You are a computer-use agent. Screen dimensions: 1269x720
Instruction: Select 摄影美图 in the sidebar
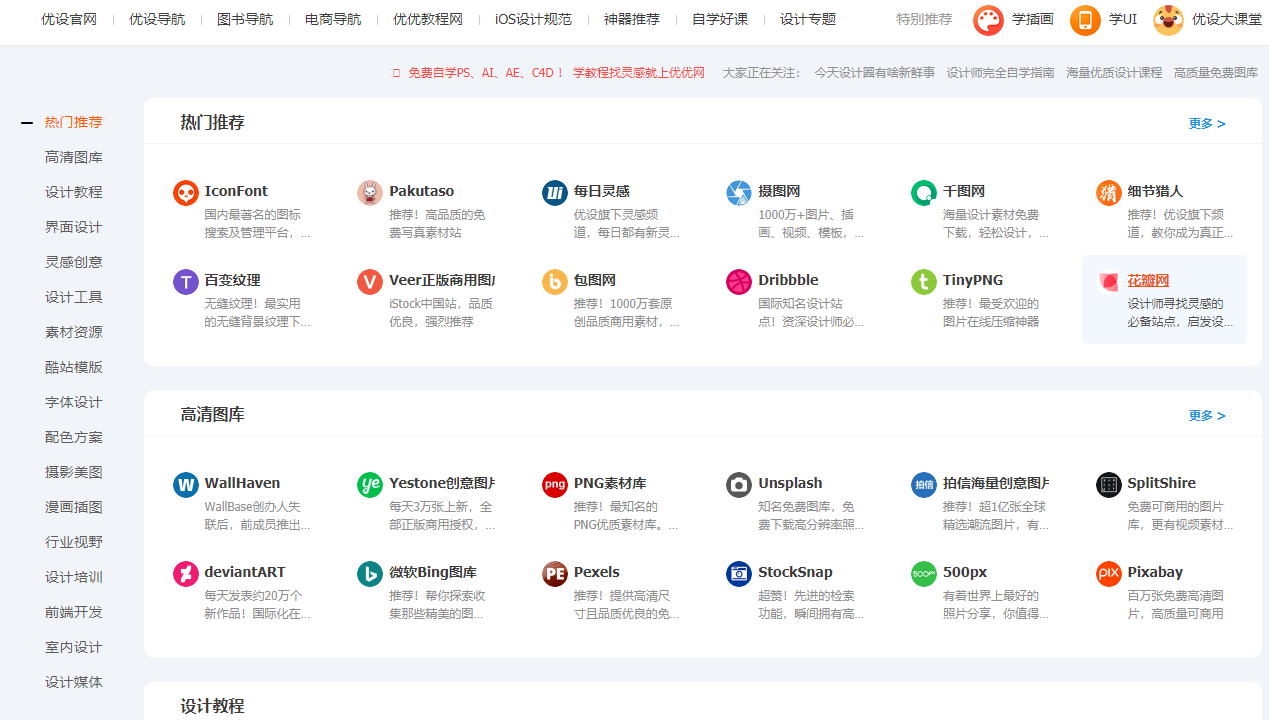coord(74,472)
